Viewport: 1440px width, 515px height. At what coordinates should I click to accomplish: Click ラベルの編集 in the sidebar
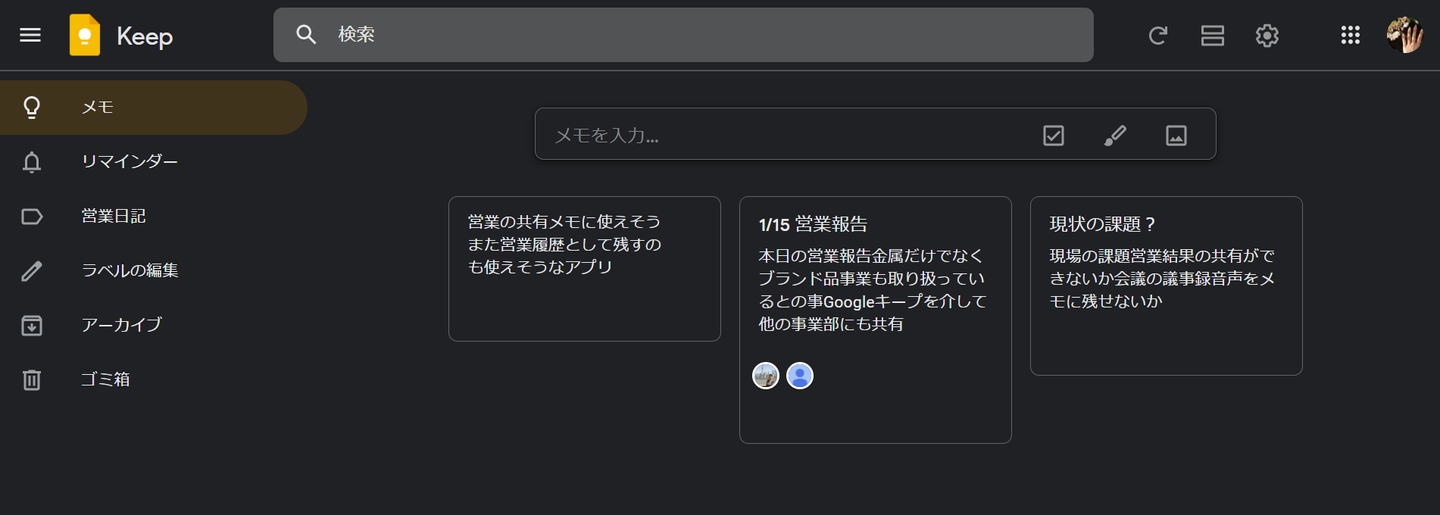coord(130,271)
